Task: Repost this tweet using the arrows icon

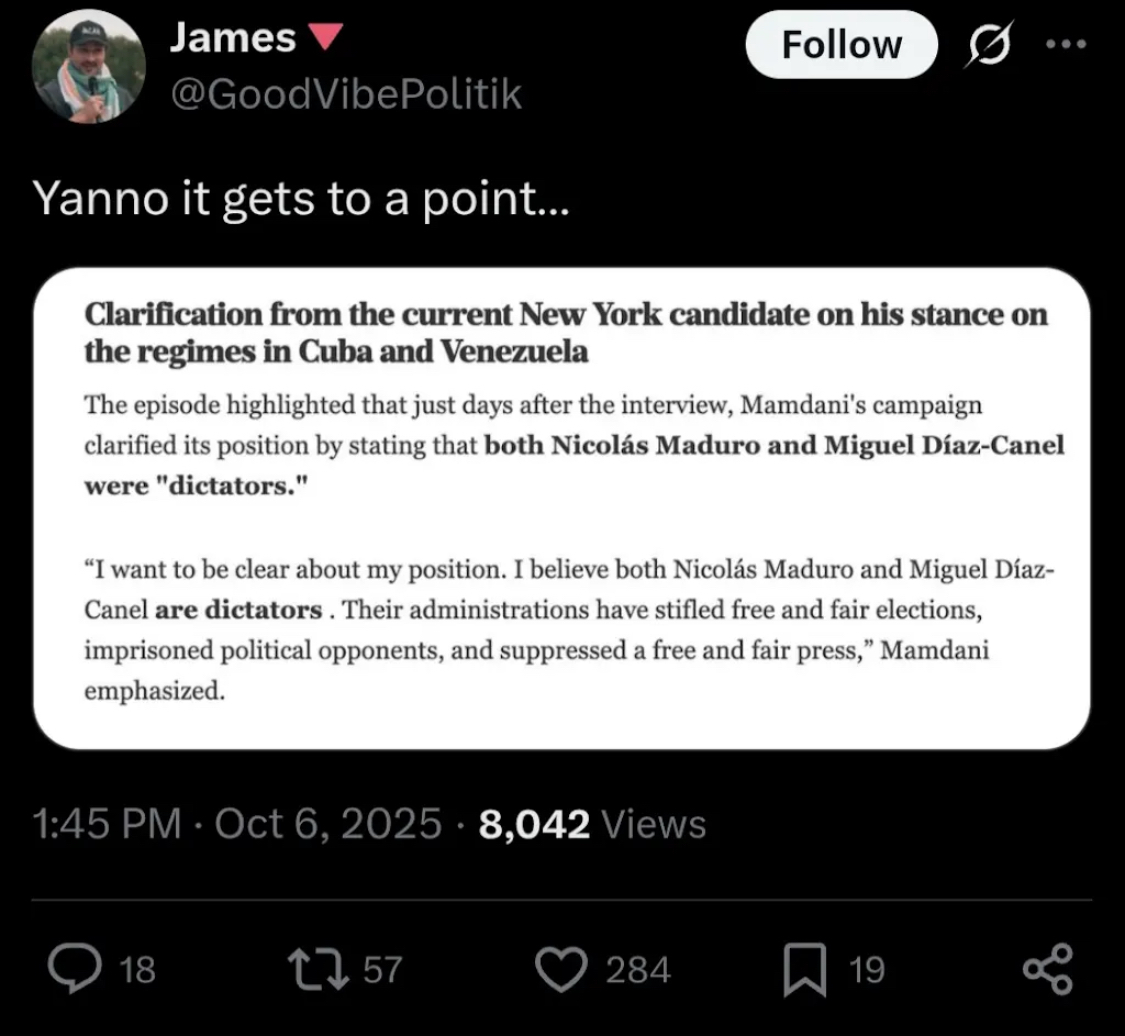Action: (x=313, y=970)
